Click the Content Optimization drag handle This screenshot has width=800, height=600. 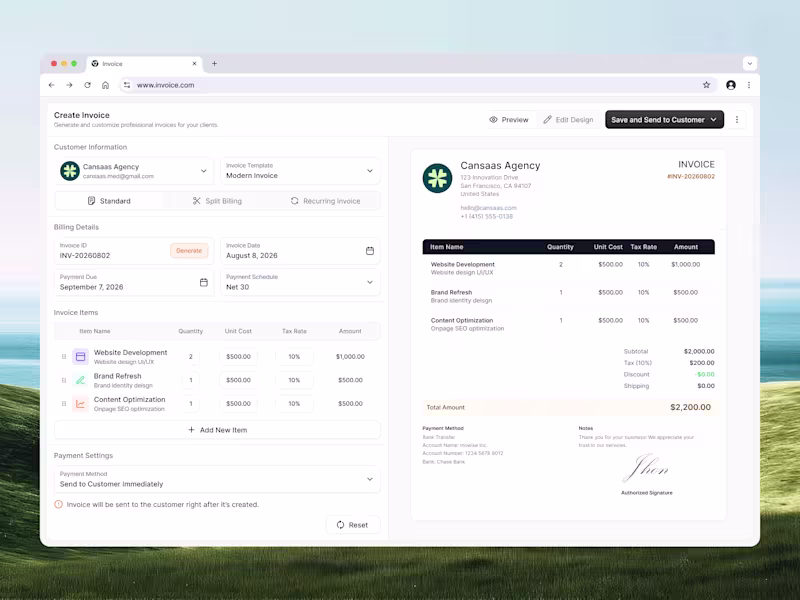pos(64,404)
